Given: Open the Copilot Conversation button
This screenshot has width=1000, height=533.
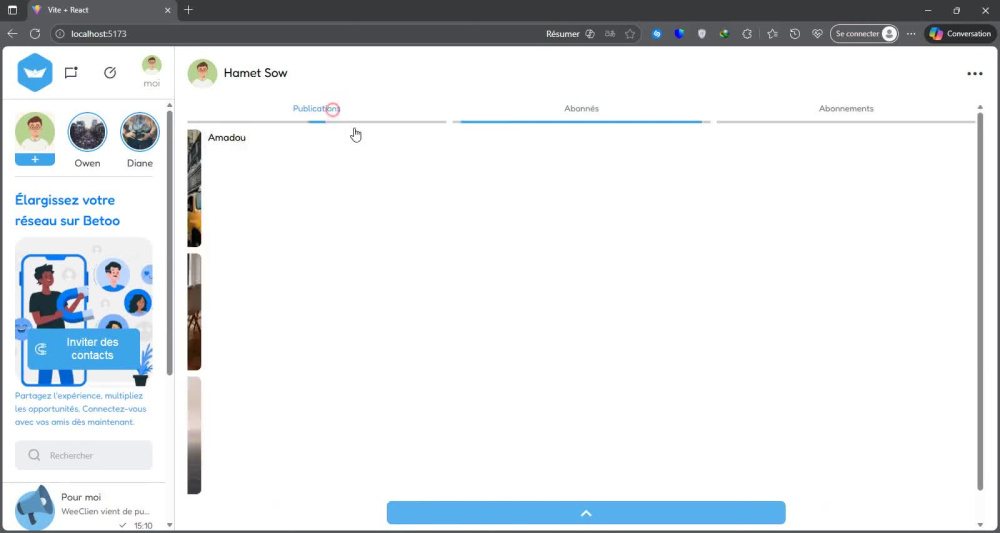Looking at the screenshot, I should 961,34.
